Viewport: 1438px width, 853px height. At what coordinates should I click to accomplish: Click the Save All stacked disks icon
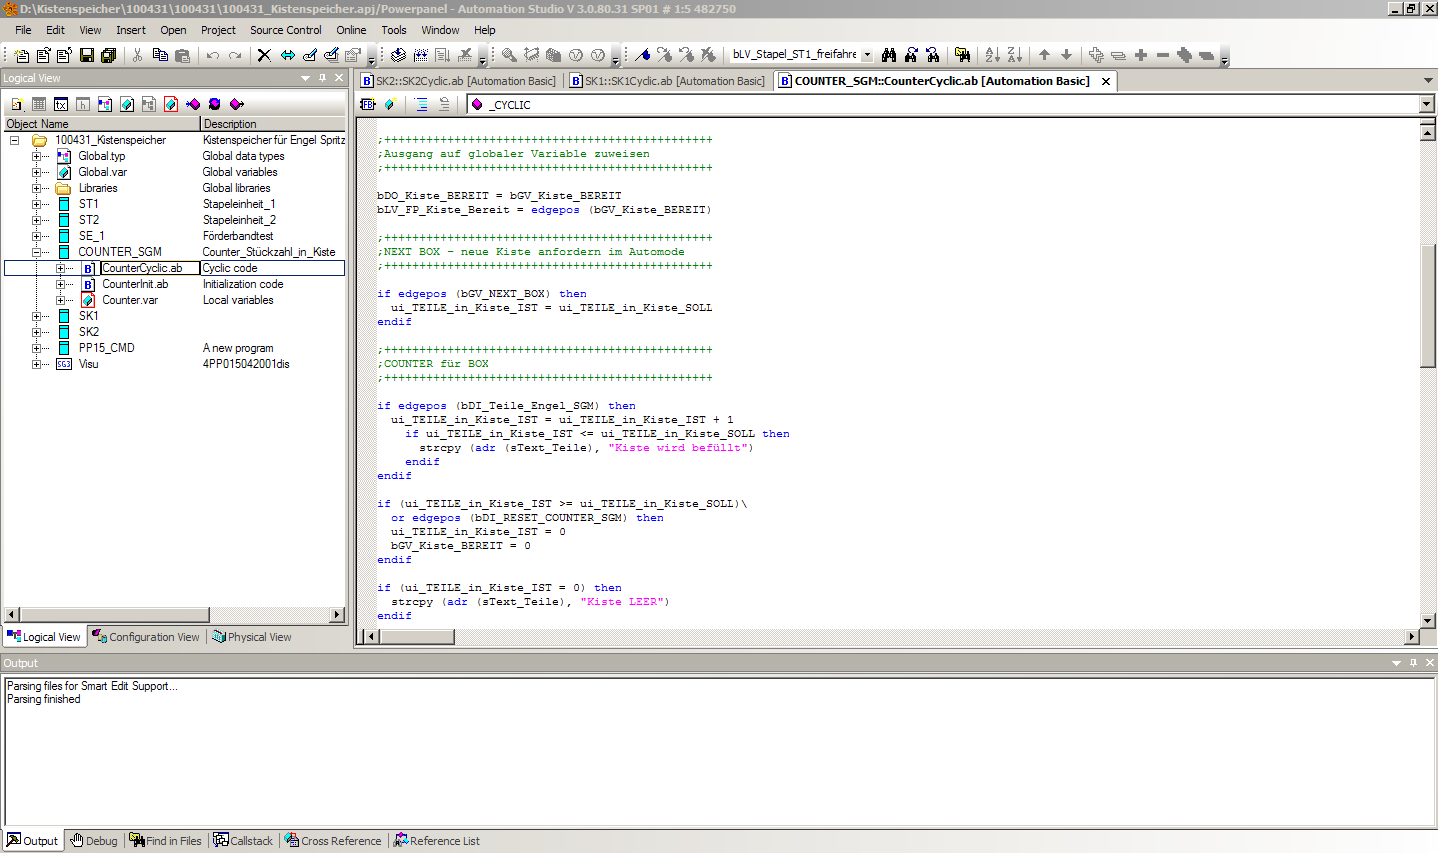108,55
